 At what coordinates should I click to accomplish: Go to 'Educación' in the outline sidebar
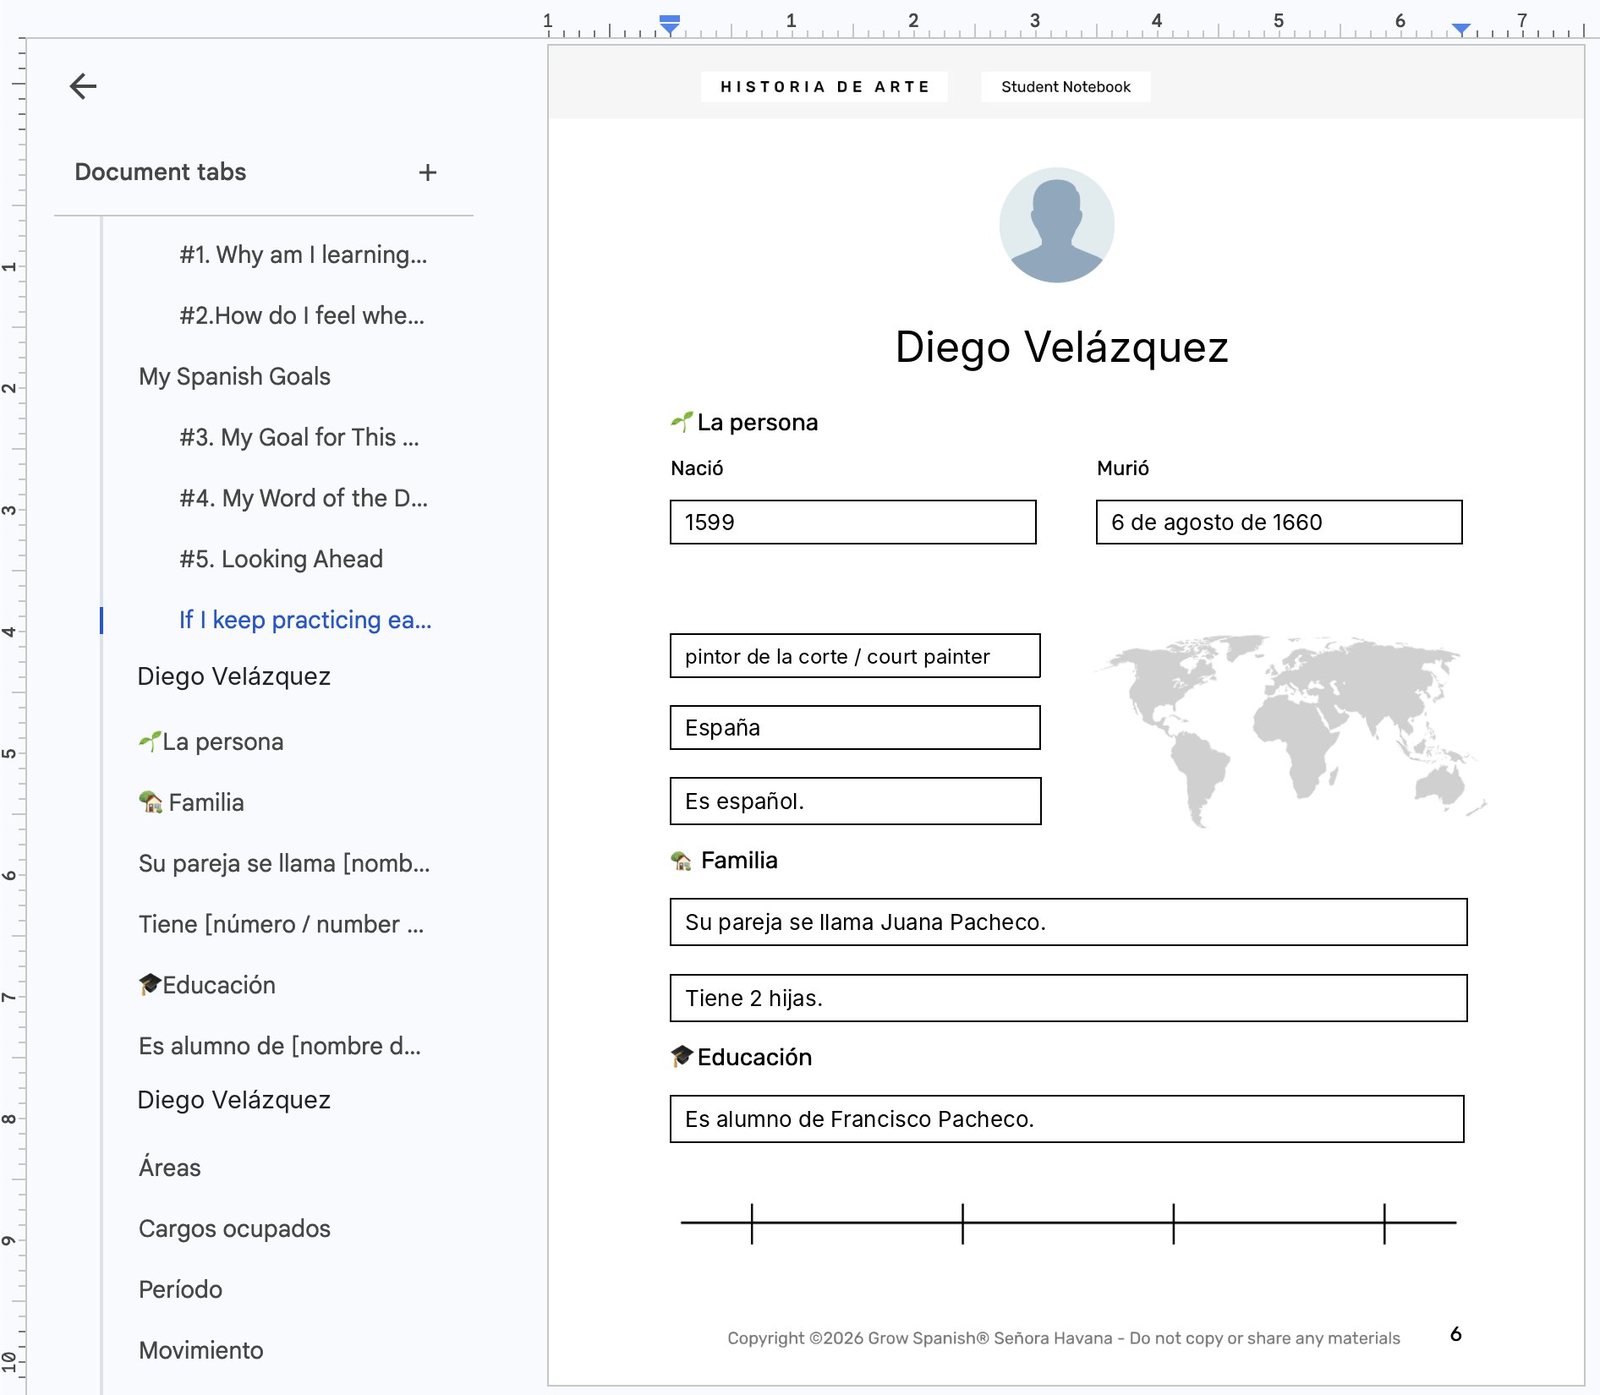pyautogui.click(x=207, y=986)
